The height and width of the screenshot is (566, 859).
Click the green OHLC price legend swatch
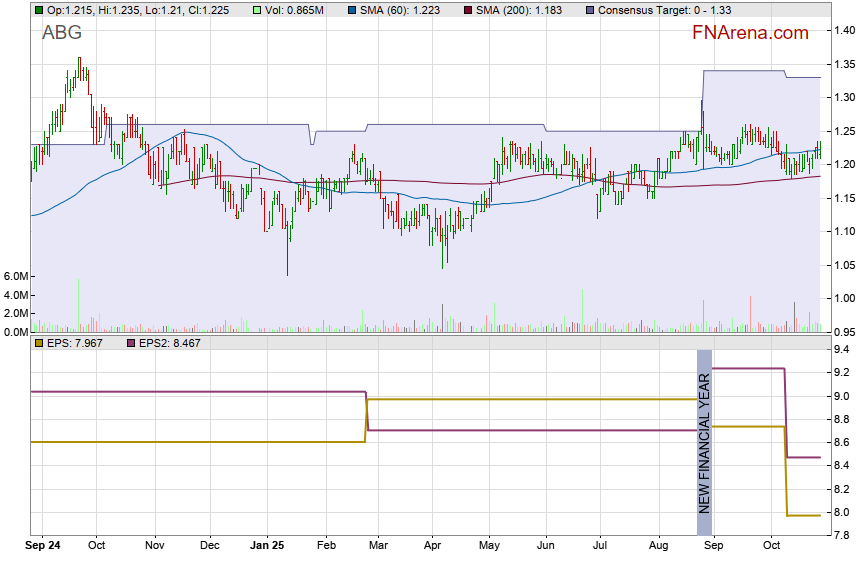[x=38, y=10]
